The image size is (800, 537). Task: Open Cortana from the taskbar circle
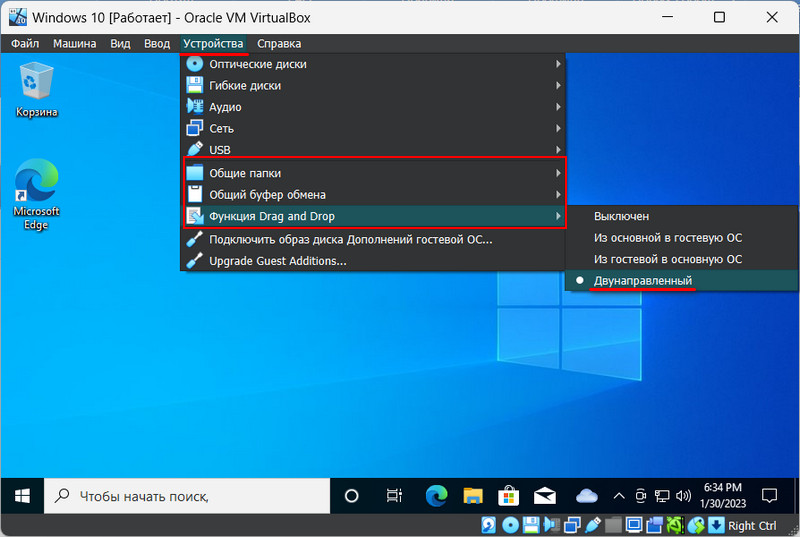352,496
